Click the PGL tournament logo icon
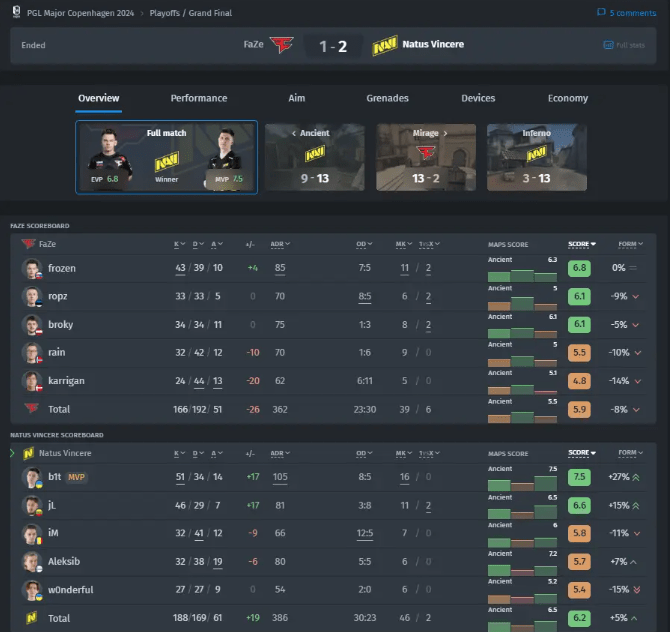 tap(16, 12)
